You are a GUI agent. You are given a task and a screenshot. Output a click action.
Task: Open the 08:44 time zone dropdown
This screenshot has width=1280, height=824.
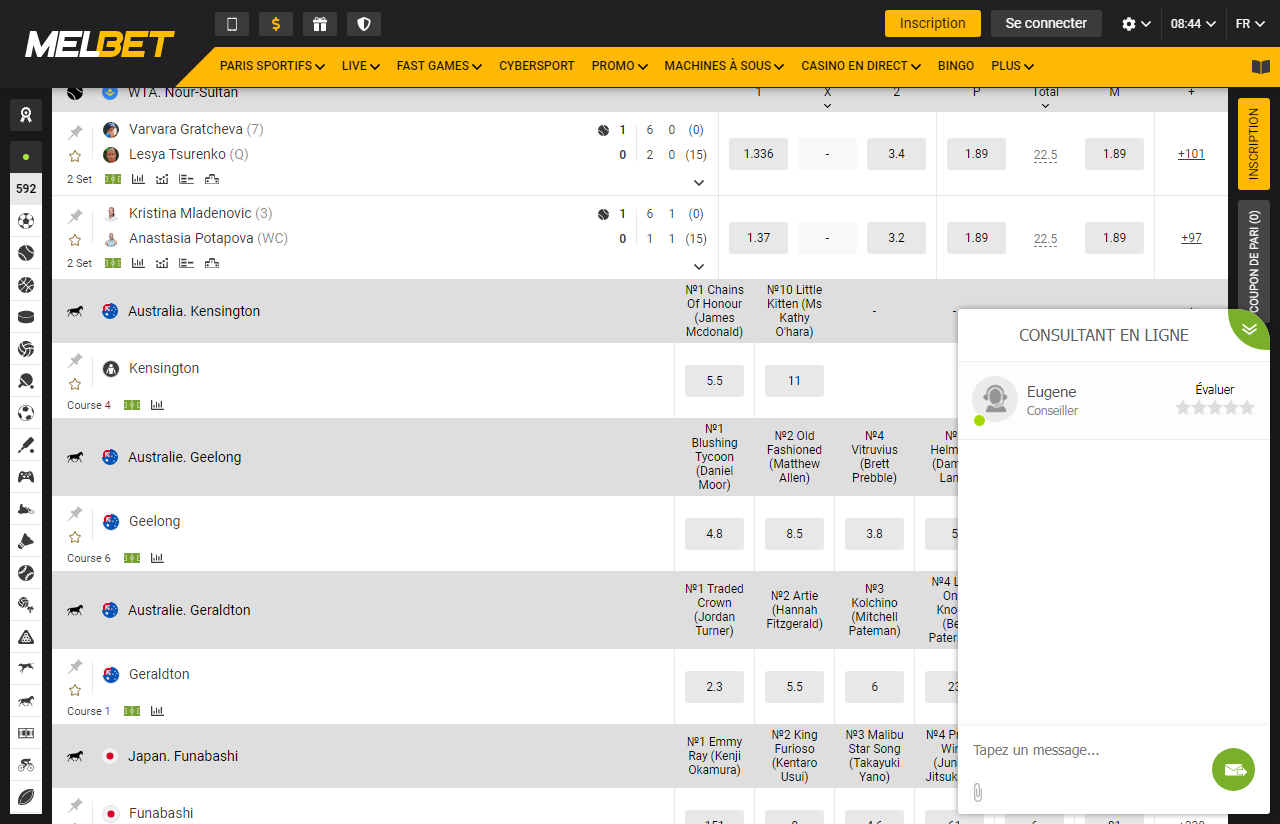point(1193,24)
